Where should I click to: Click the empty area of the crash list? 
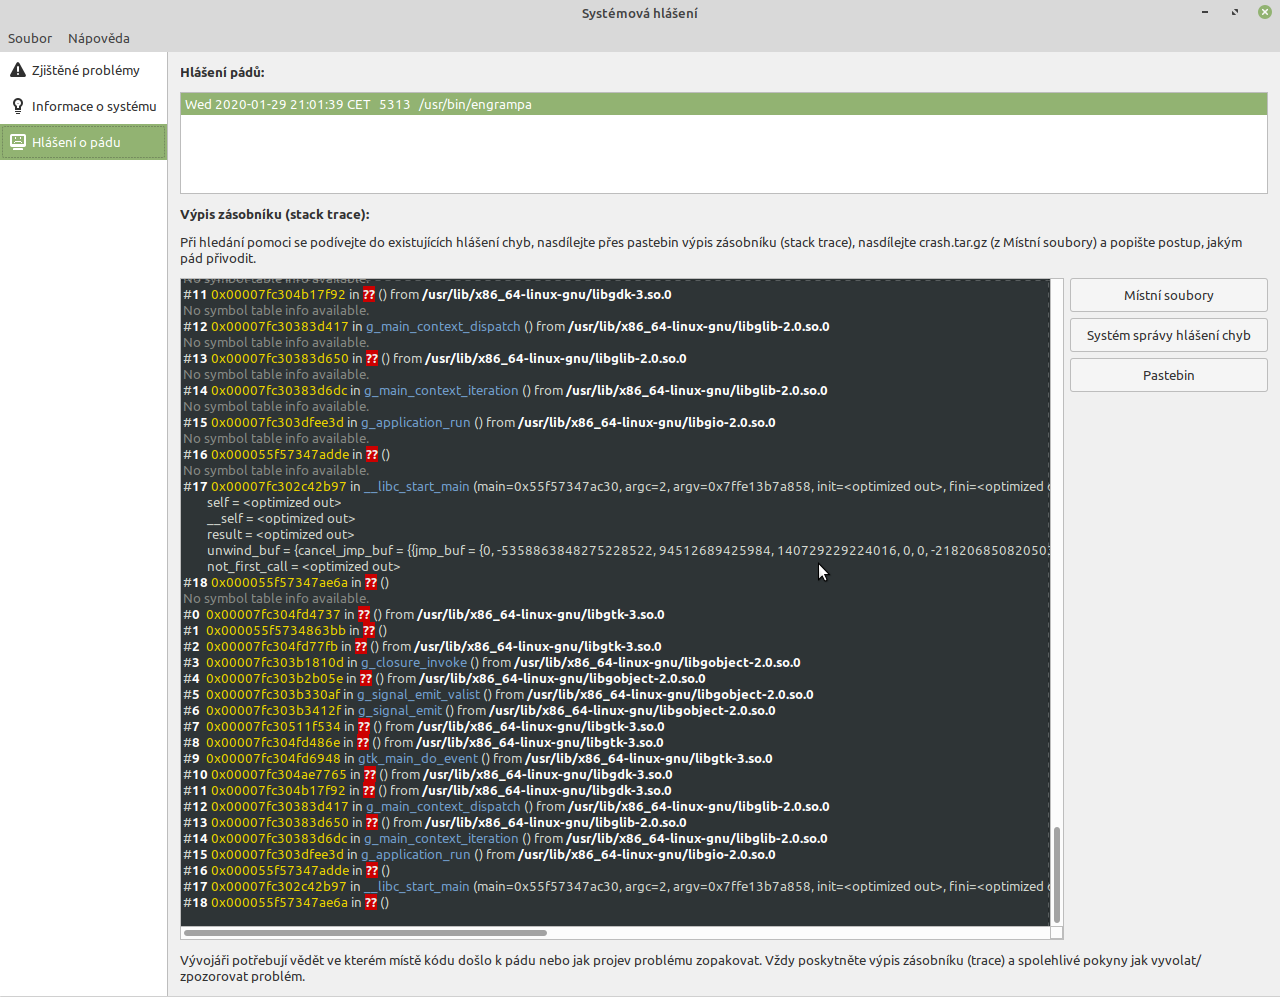click(x=723, y=155)
